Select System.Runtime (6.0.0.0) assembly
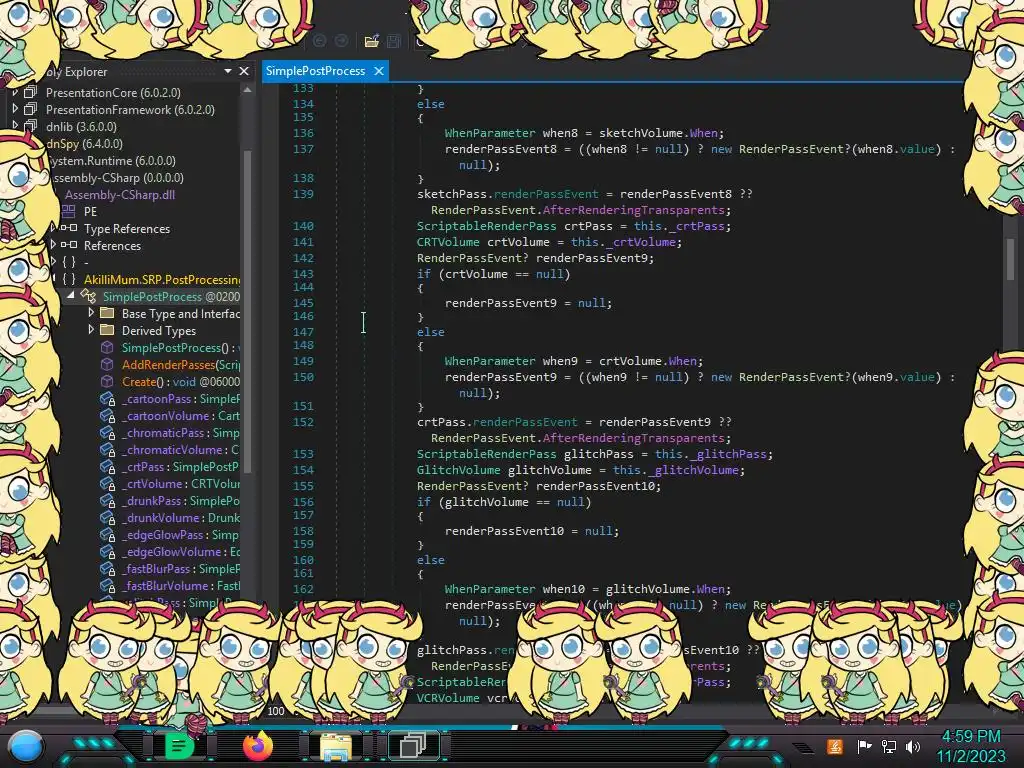This screenshot has width=1024, height=768. 112,161
